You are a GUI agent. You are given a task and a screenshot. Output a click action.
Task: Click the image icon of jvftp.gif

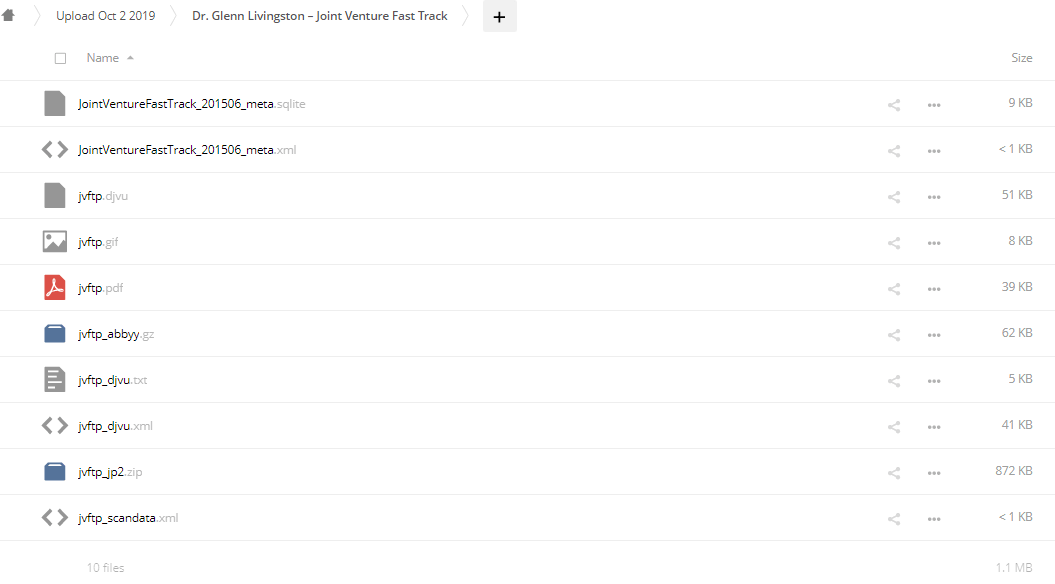[x=54, y=242]
